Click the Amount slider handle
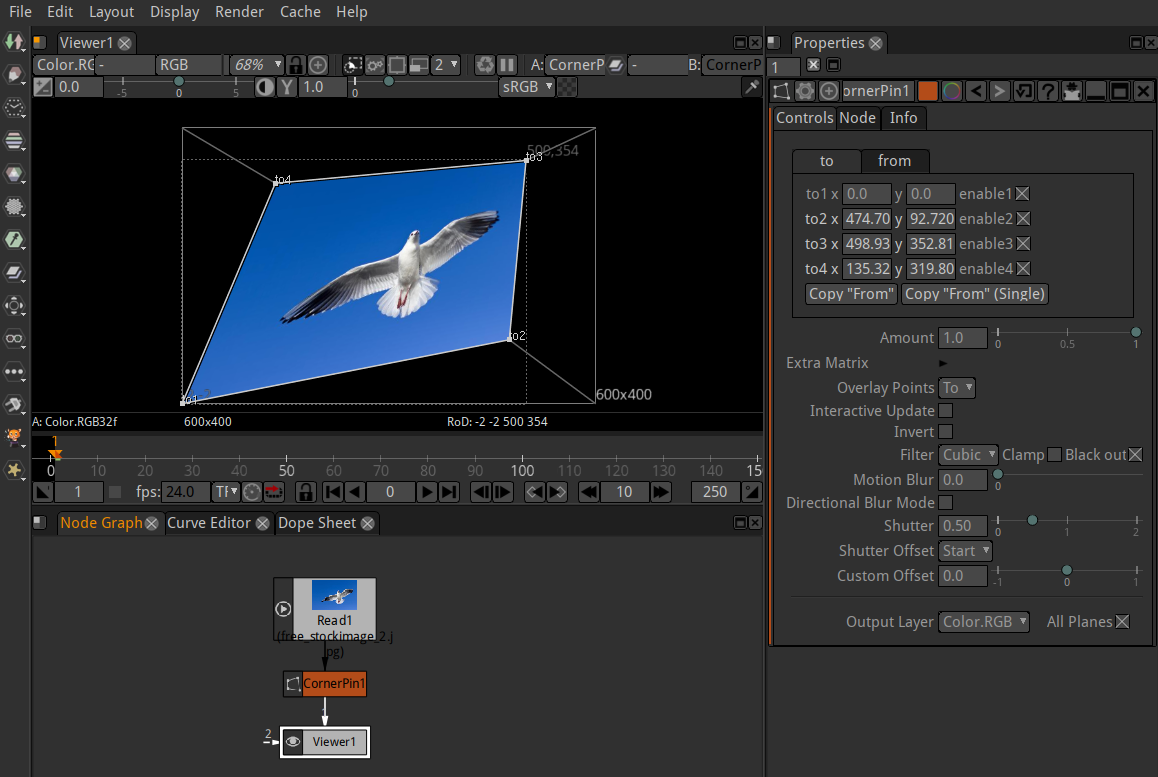 (1135, 332)
